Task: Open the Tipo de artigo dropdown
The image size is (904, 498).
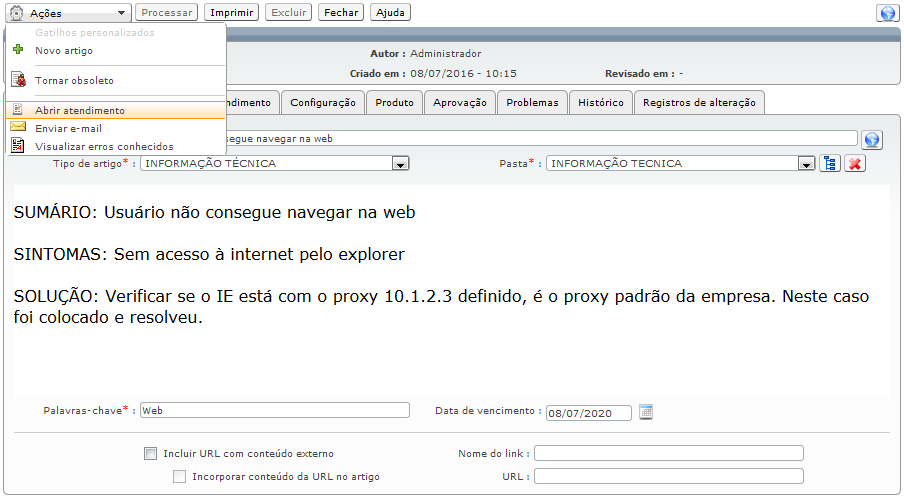Action: (x=400, y=164)
